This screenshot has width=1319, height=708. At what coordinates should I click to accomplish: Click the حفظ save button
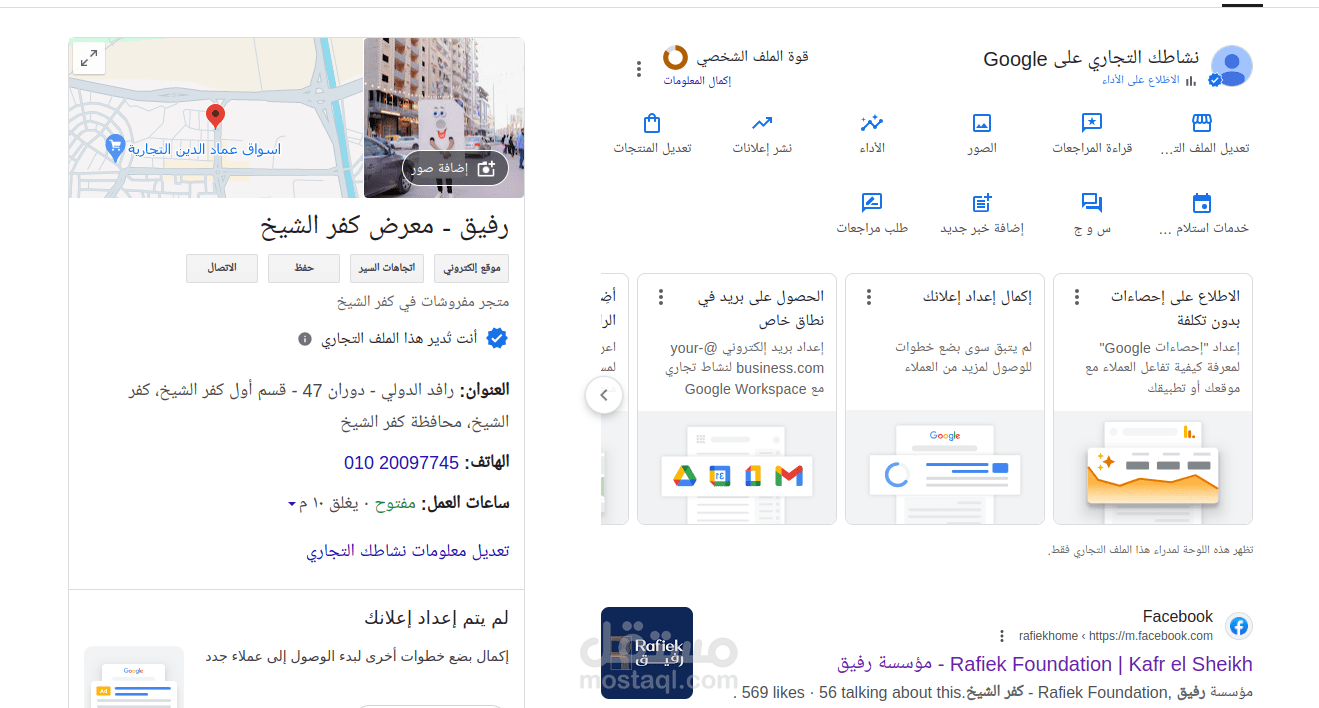304,268
